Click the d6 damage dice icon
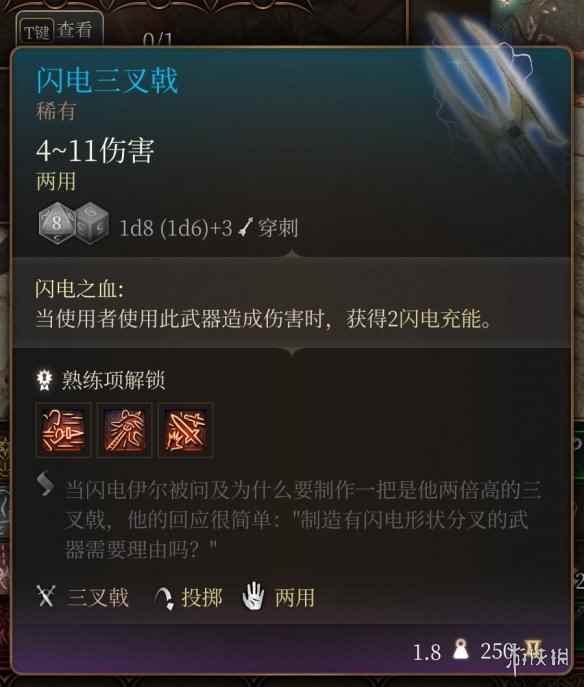This screenshot has width=584, height=687. 92,223
